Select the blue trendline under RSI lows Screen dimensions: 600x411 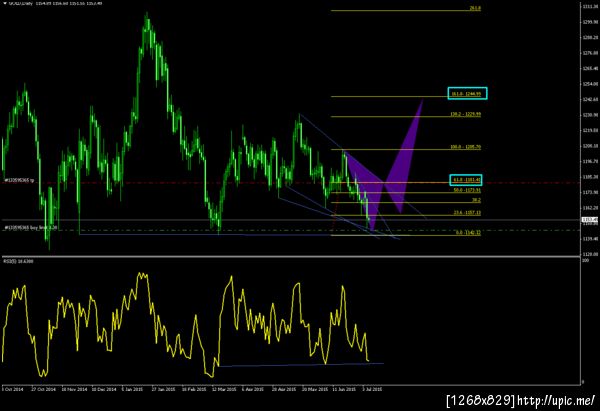pos(300,365)
